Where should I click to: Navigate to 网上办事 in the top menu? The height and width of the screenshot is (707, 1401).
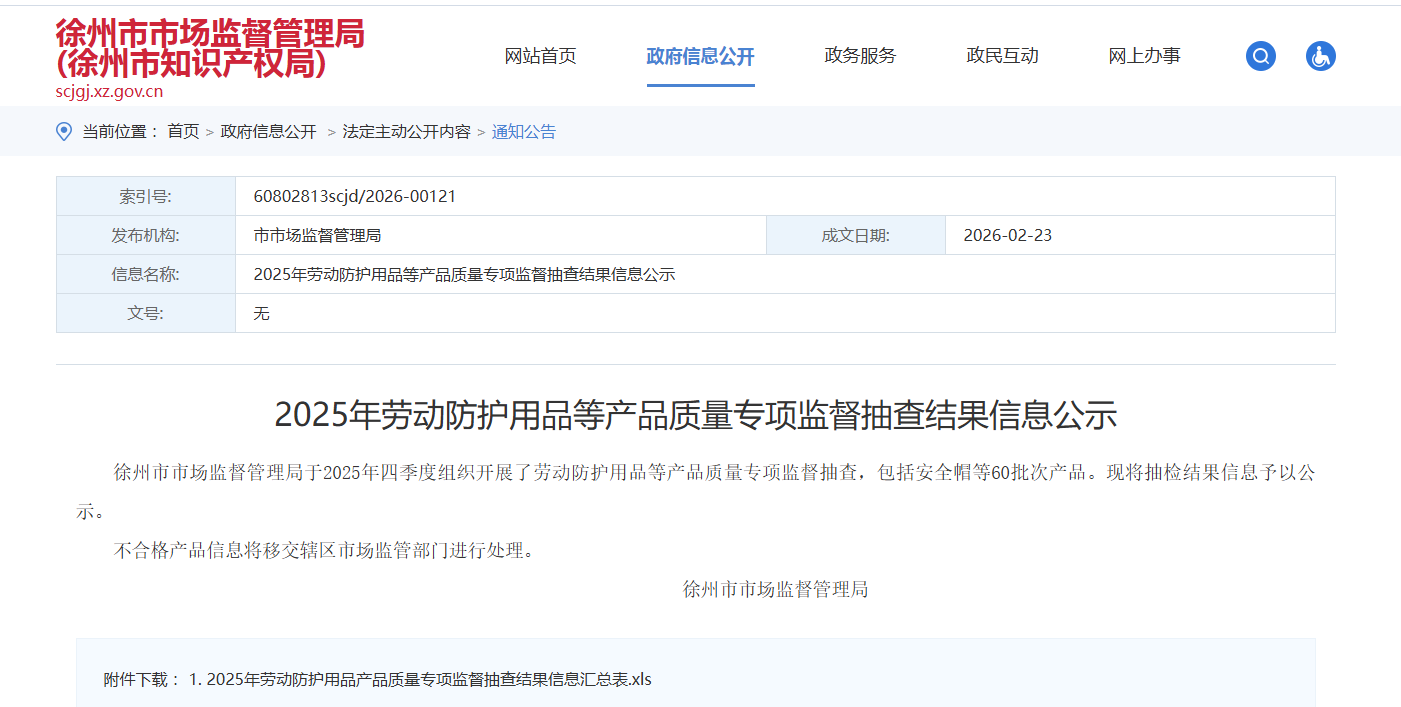pyautogui.click(x=1144, y=56)
